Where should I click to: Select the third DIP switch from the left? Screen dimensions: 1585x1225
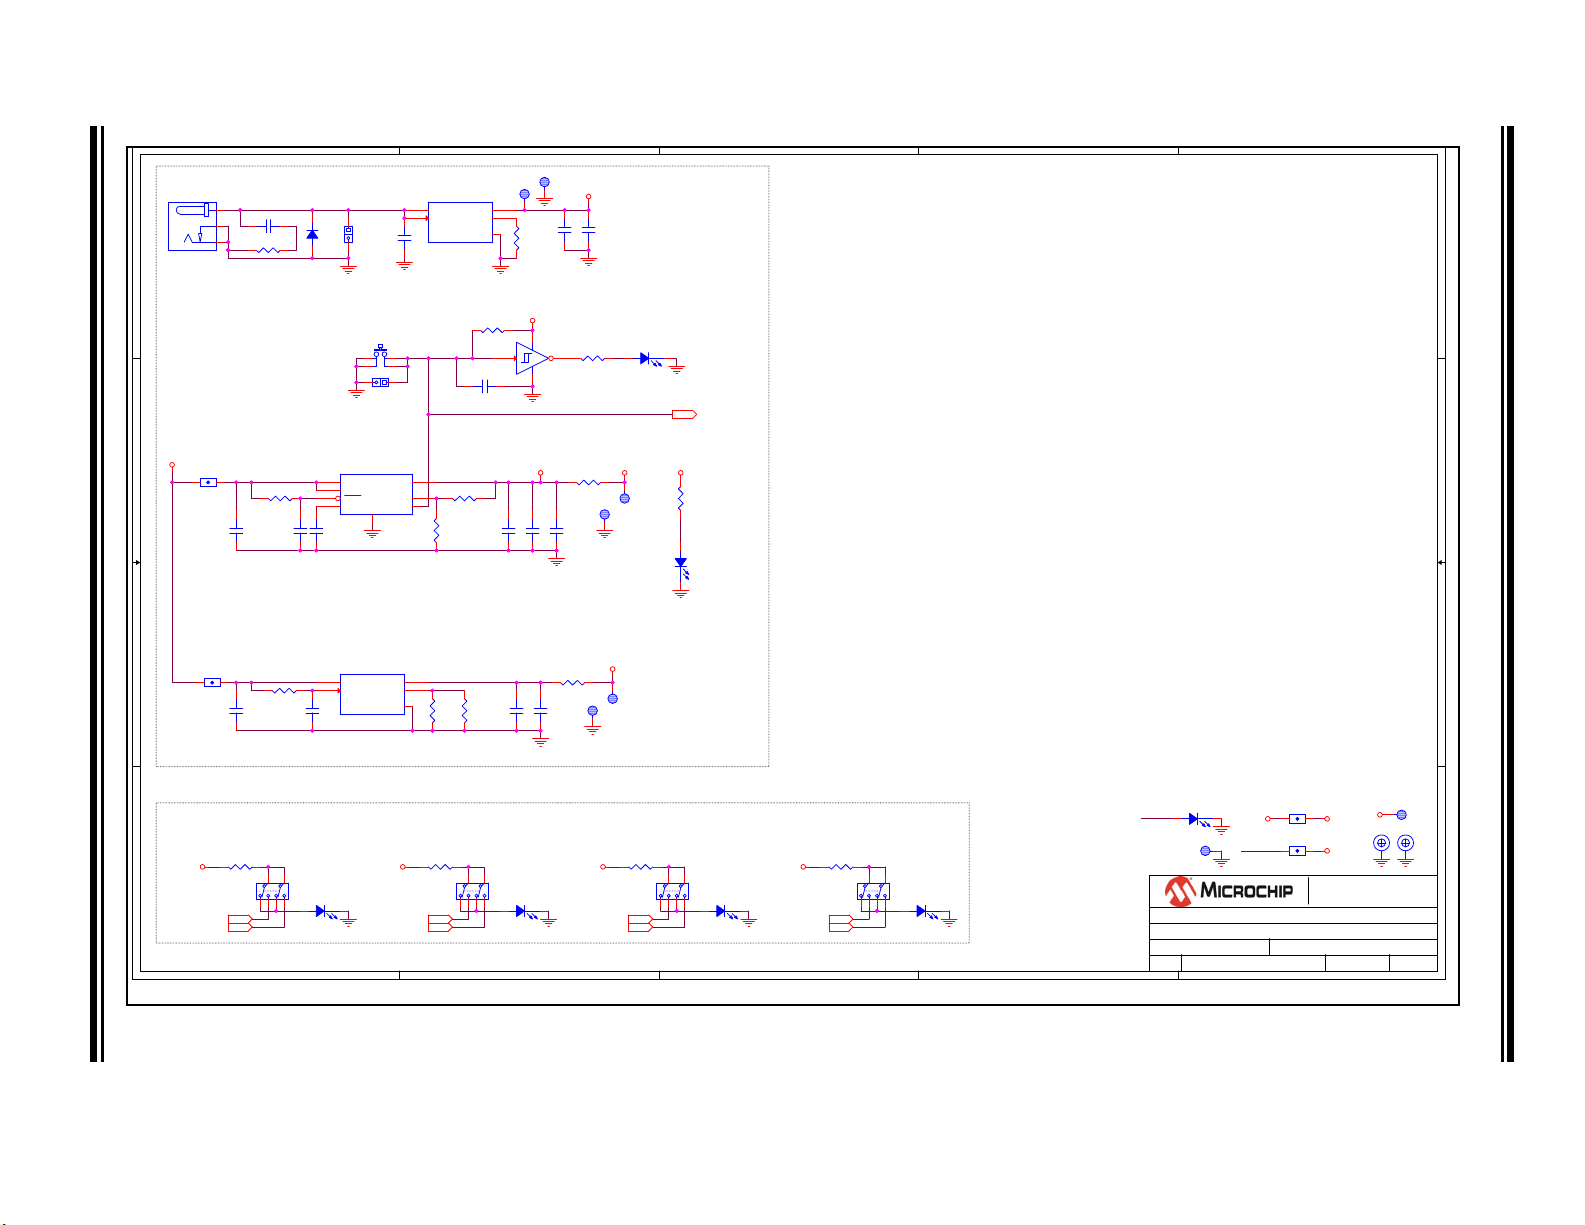point(673,891)
